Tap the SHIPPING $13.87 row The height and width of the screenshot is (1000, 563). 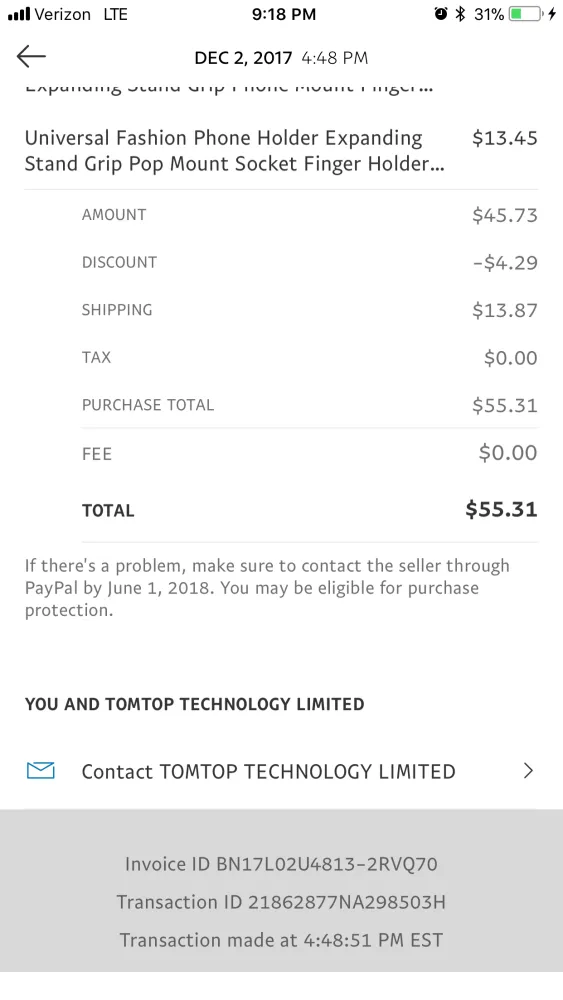pyautogui.click(x=309, y=310)
